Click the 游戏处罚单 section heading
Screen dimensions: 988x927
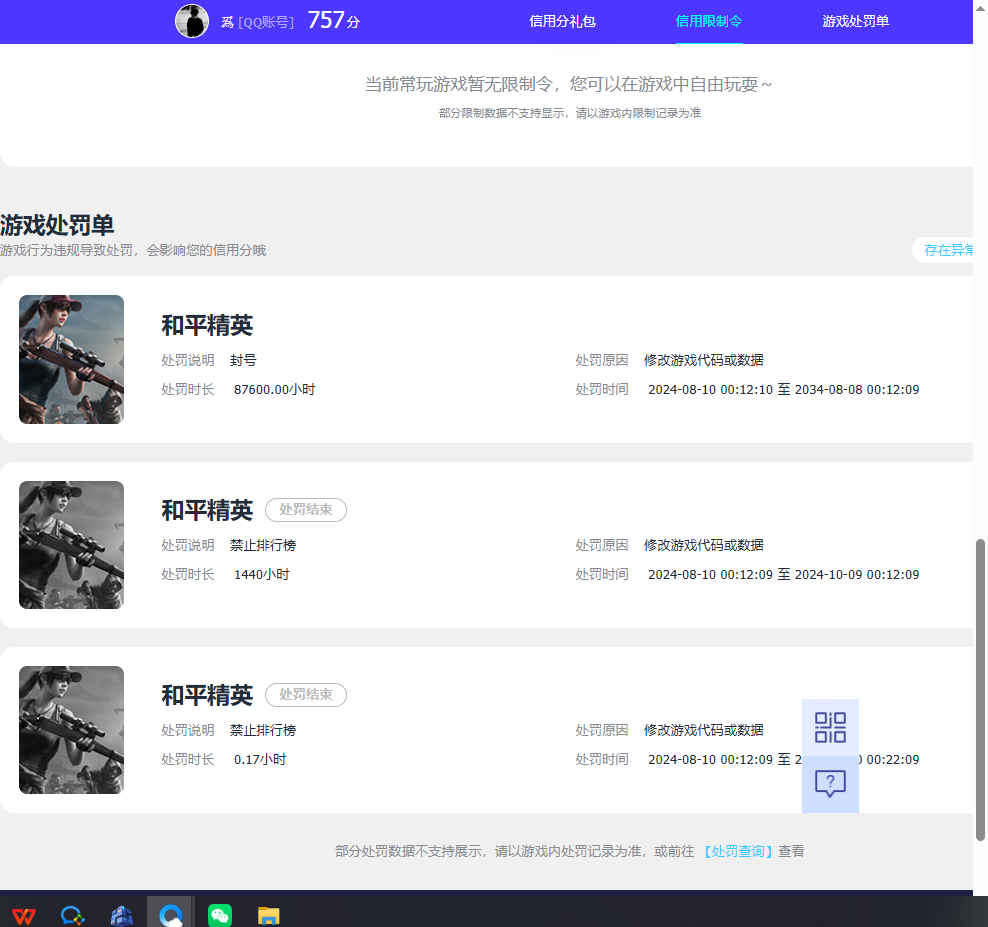click(x=57, y=225)
